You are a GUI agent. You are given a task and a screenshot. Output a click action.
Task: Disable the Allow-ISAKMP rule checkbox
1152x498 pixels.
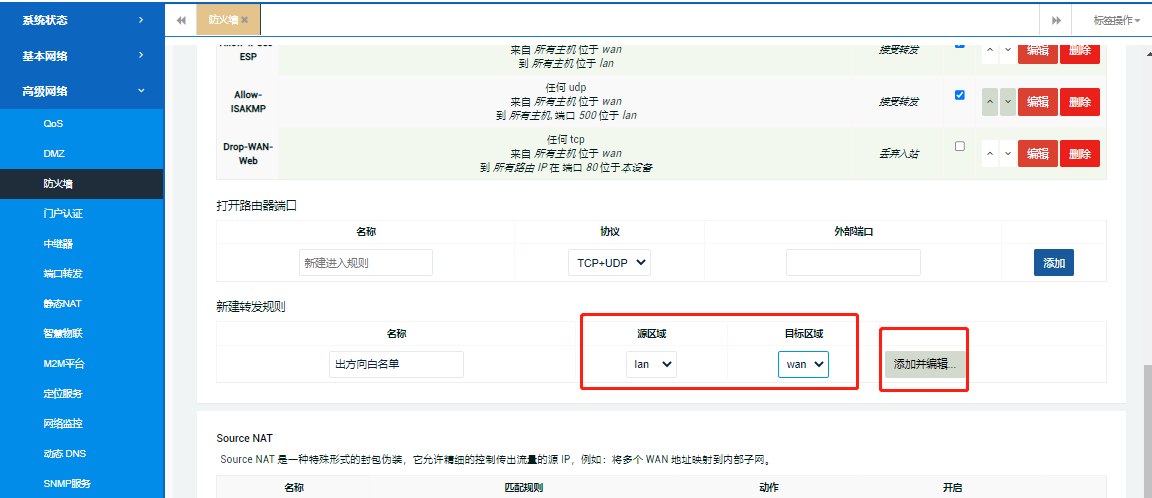[960, 95]
